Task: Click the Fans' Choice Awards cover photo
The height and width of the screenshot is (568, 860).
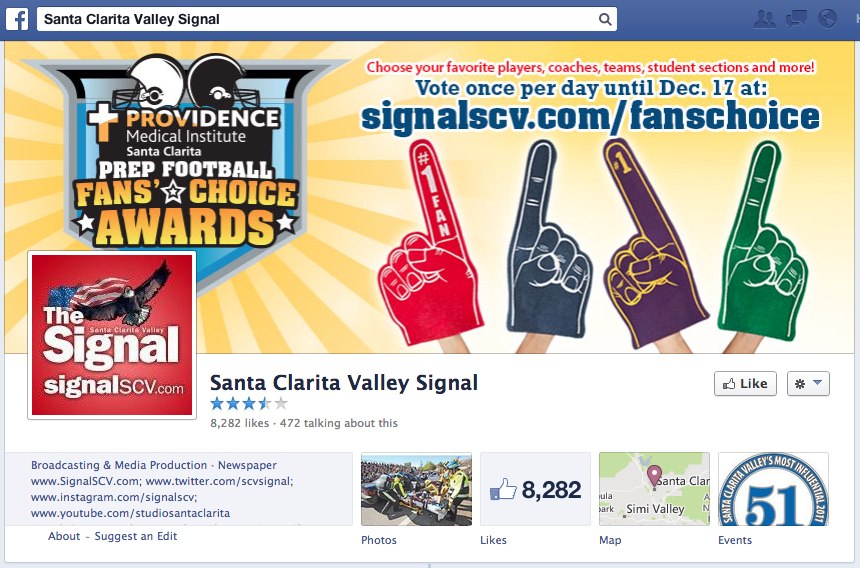Action: tap(429, 197)
